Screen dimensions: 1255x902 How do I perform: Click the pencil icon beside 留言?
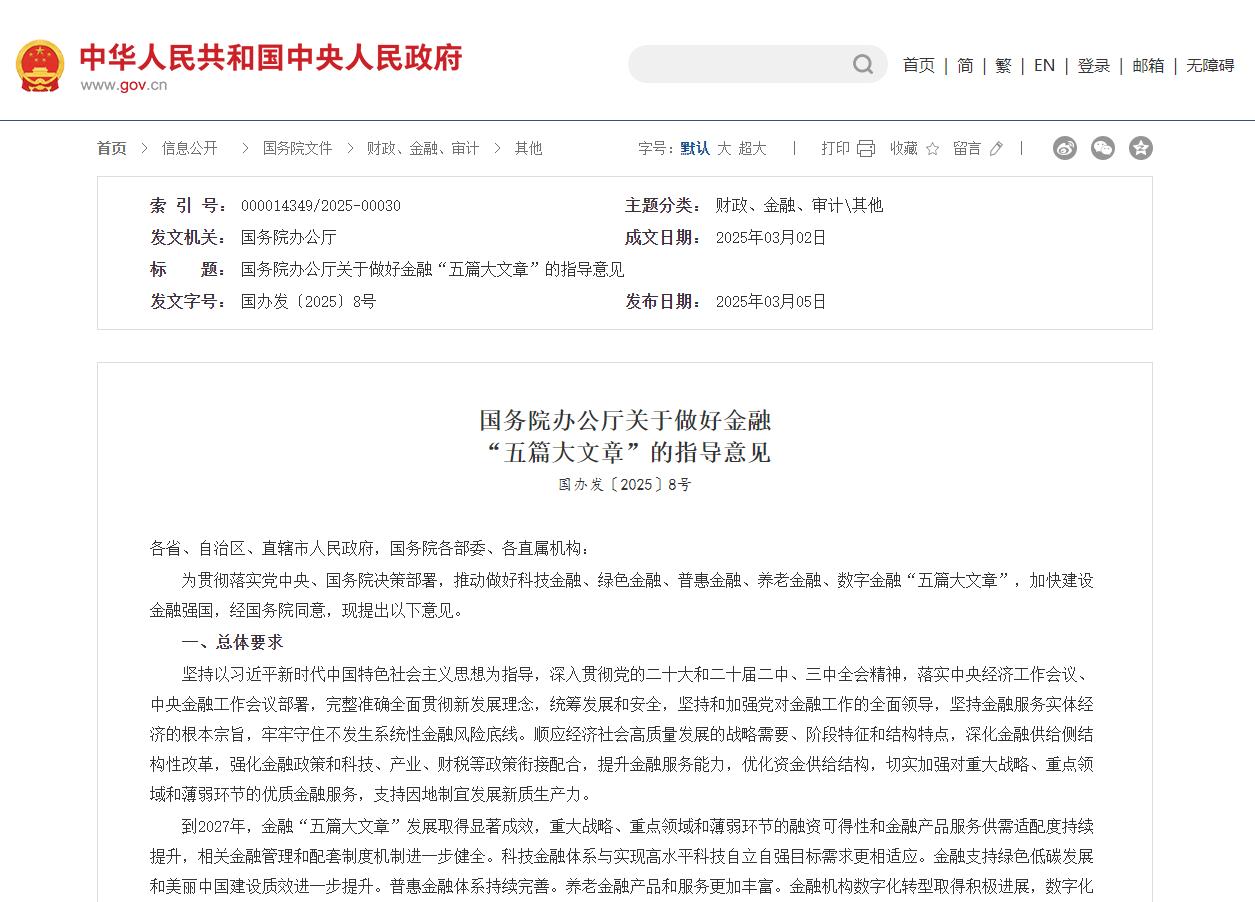[995, 149]
